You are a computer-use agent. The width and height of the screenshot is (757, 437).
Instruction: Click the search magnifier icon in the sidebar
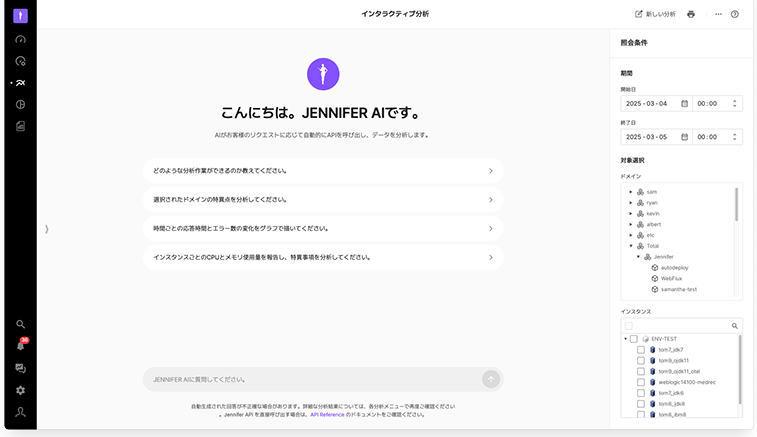[20, 324]
